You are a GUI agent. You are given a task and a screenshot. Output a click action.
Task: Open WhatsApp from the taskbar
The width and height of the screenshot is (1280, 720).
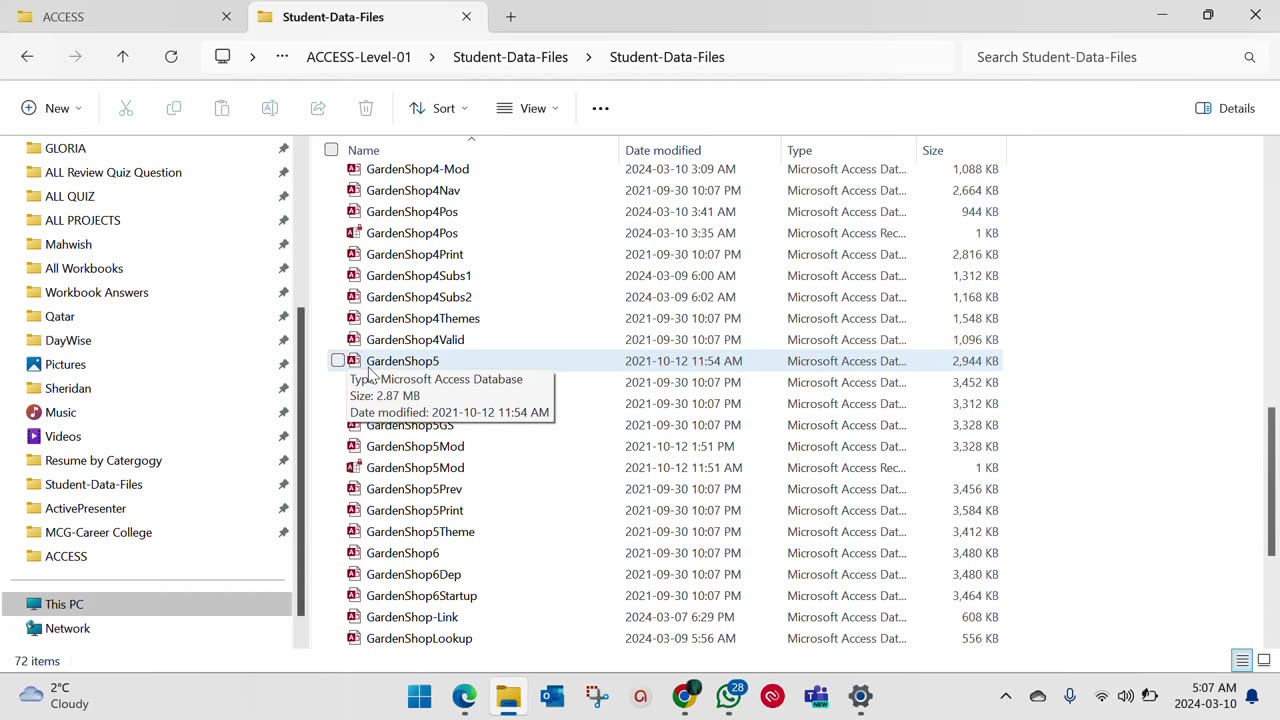click(729, 696)
